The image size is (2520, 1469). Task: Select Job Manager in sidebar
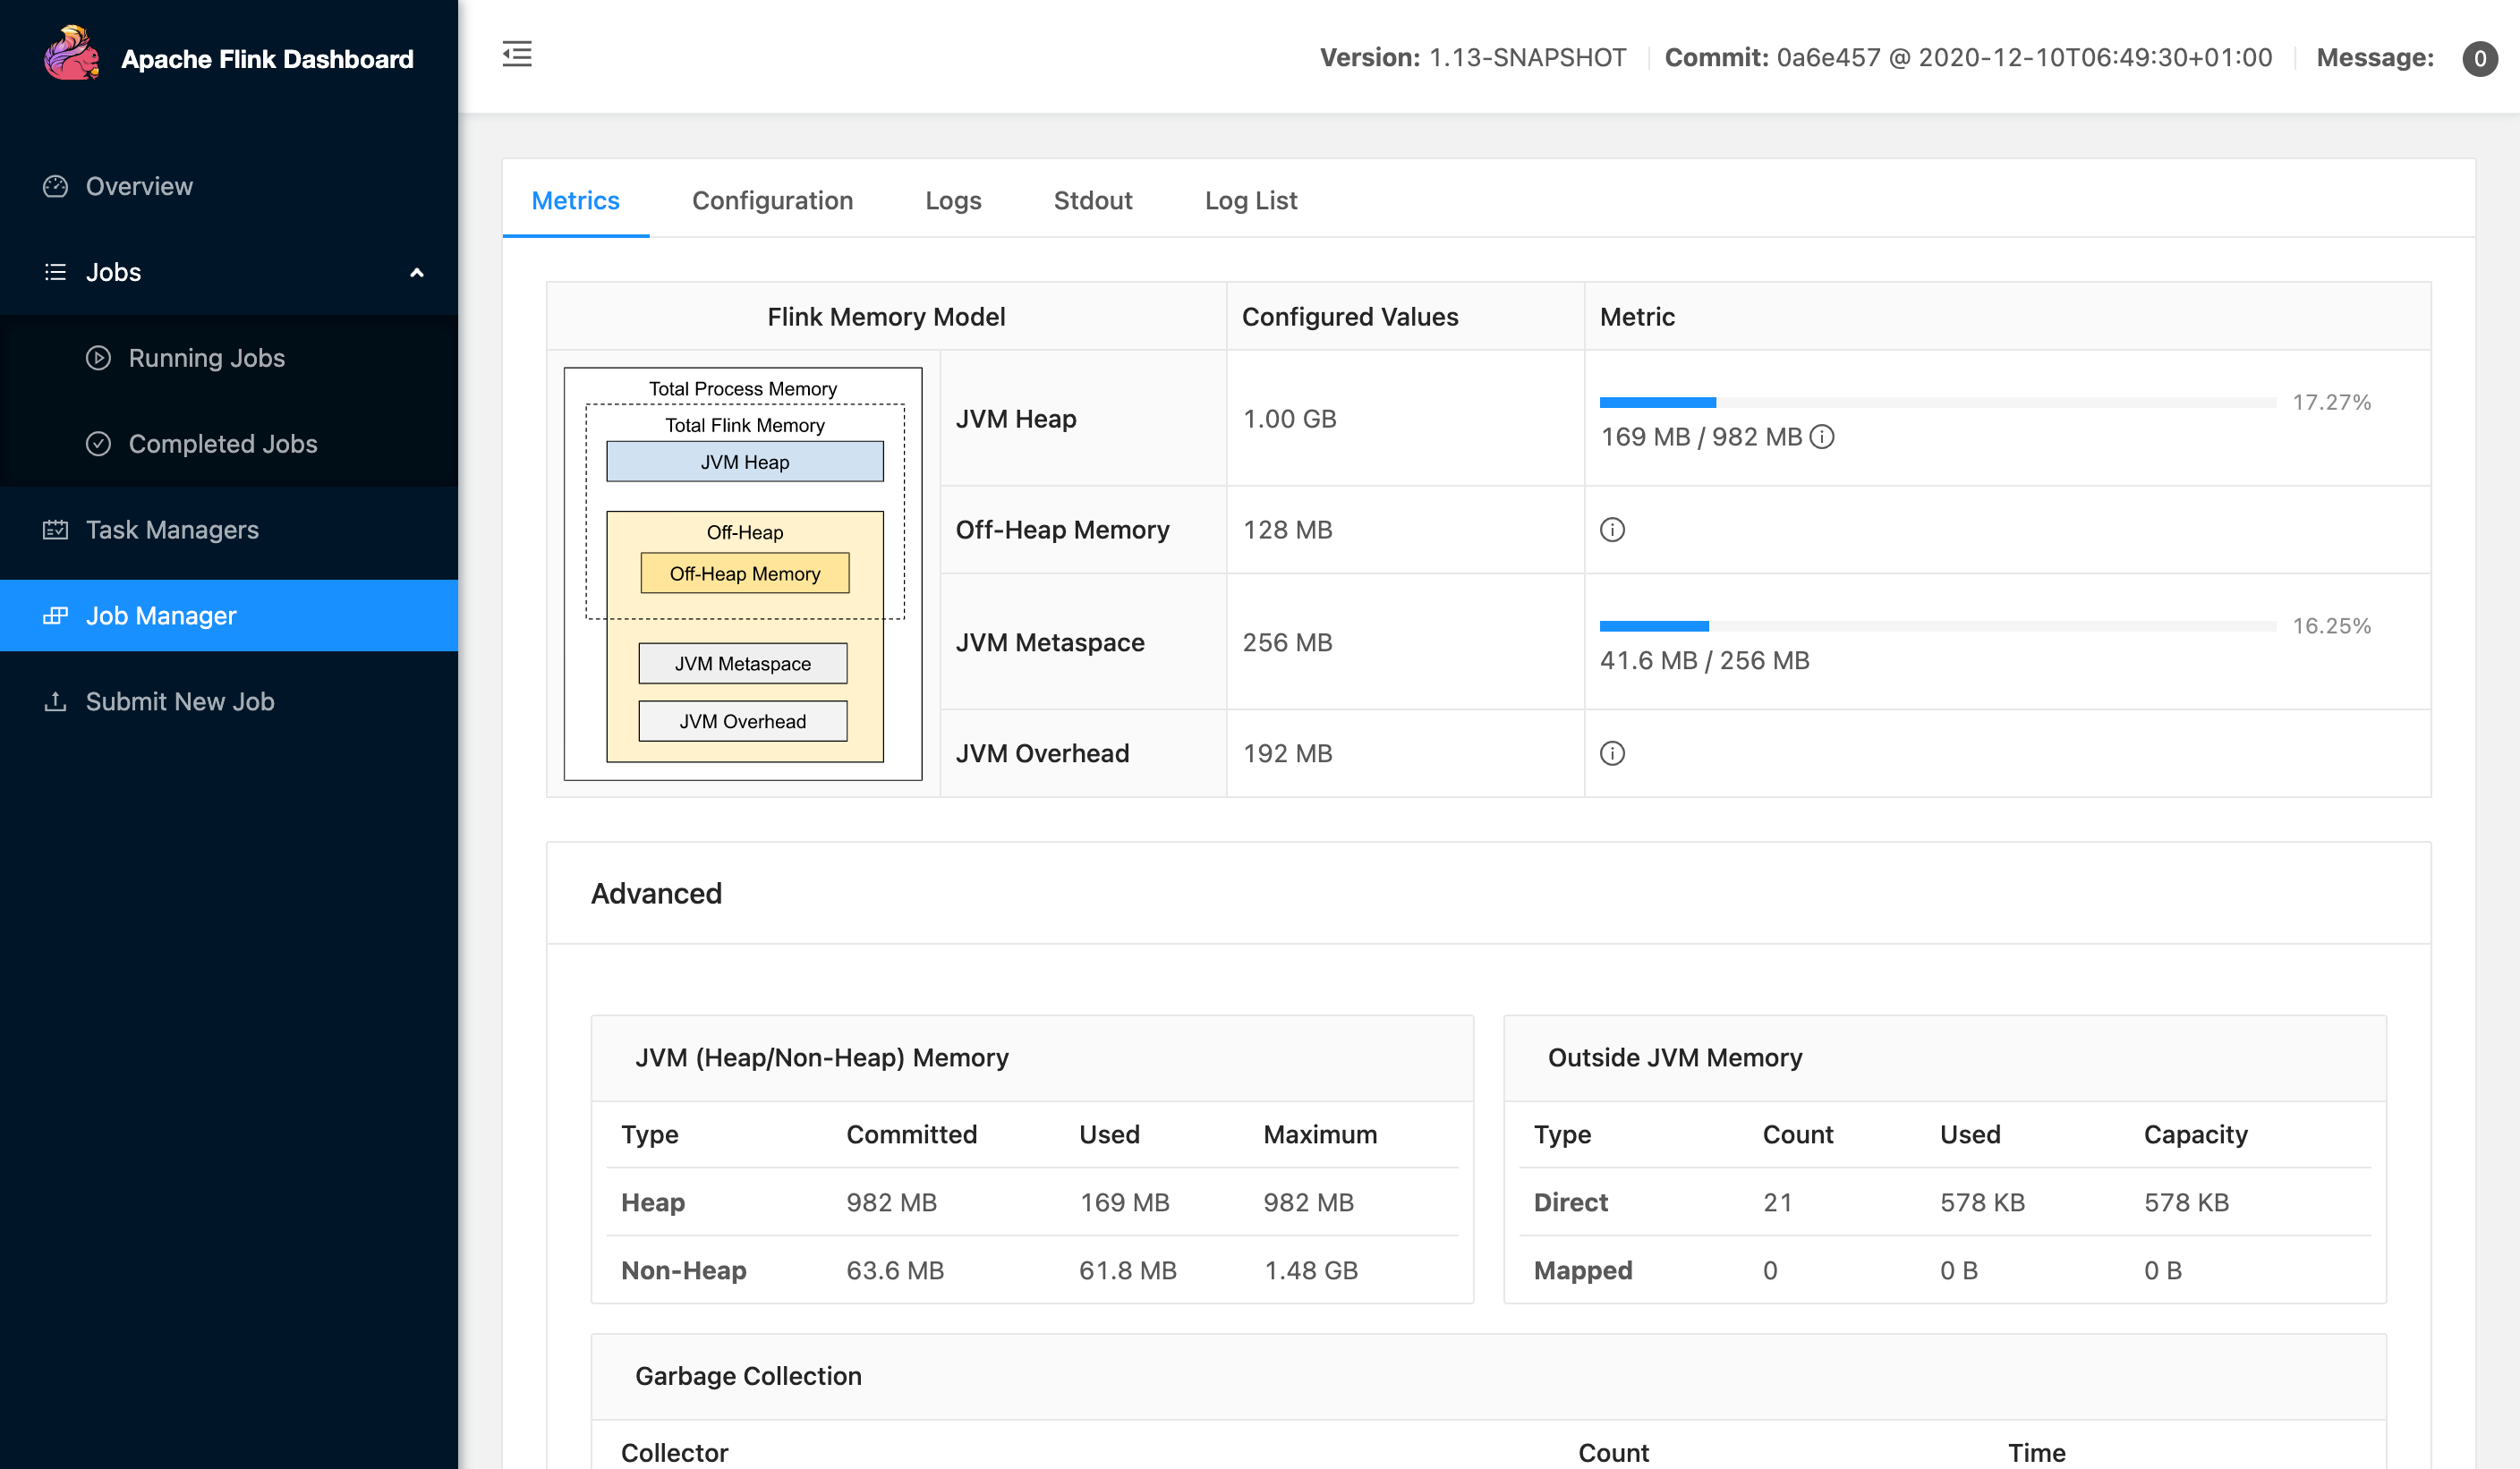click(x=160, y=616)
